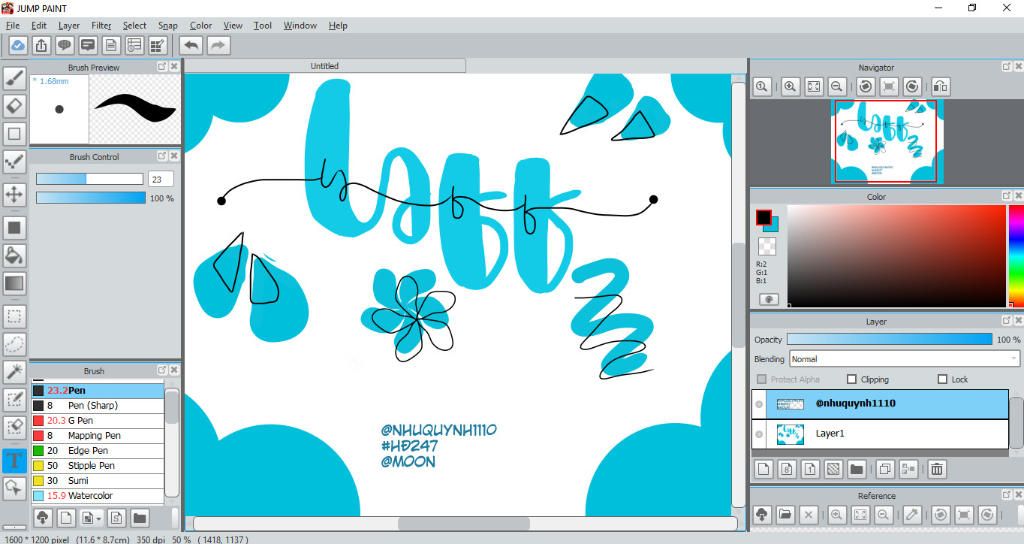This screenshot has height=544, width=1024.
Task: Select the G Pen brush
Action: (98, 421)
